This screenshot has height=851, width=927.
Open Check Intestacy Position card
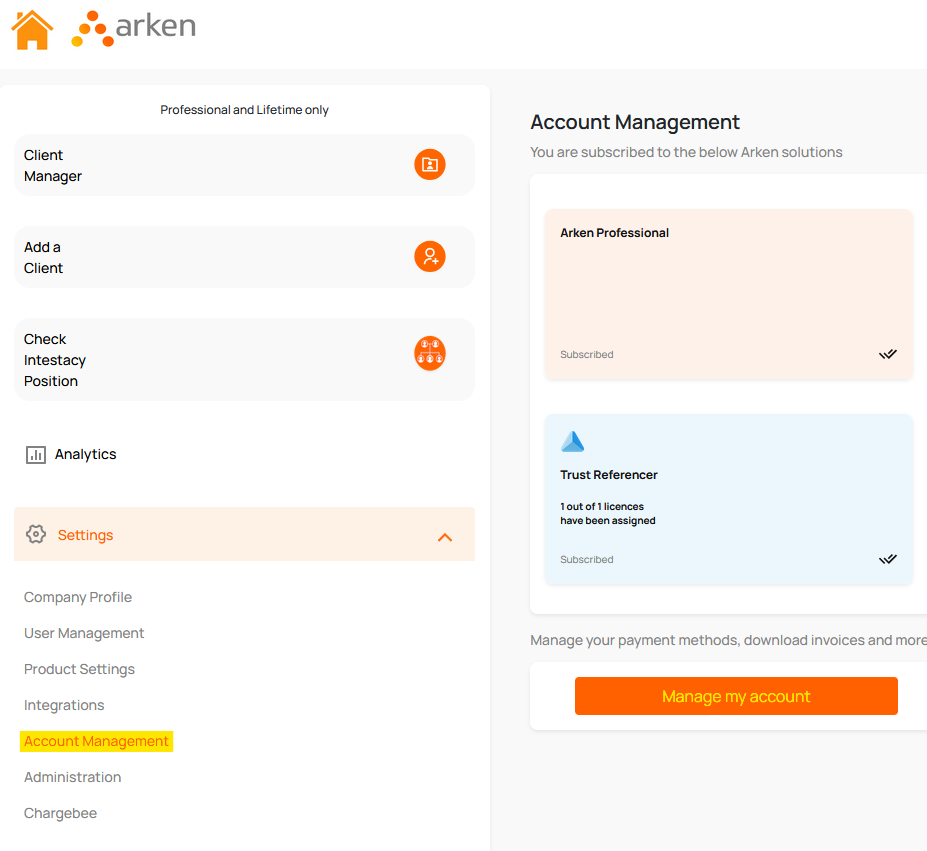point(244,360)
